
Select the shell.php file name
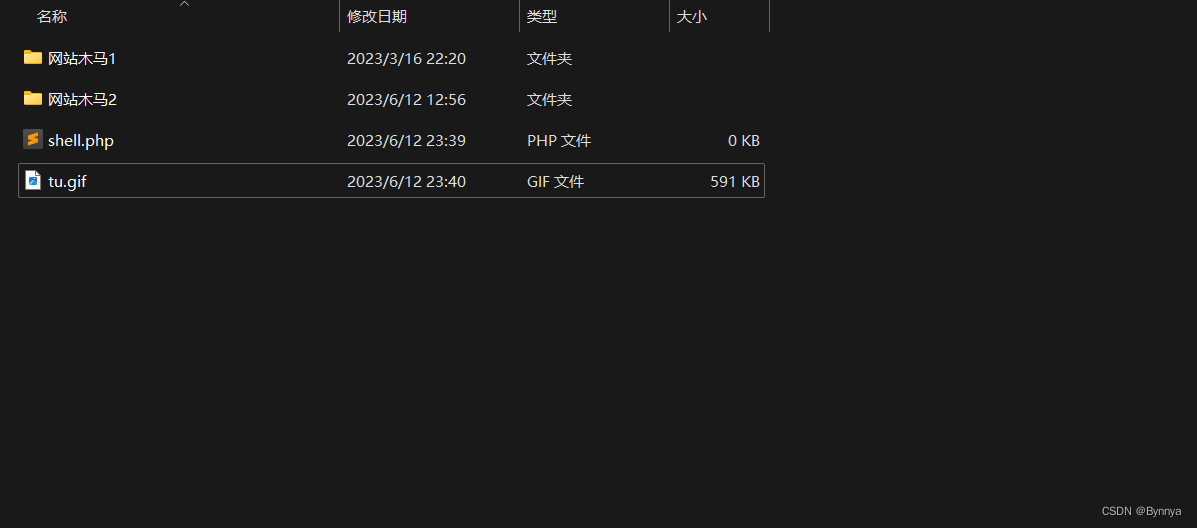pyautogui.click(x=81, y=140)
